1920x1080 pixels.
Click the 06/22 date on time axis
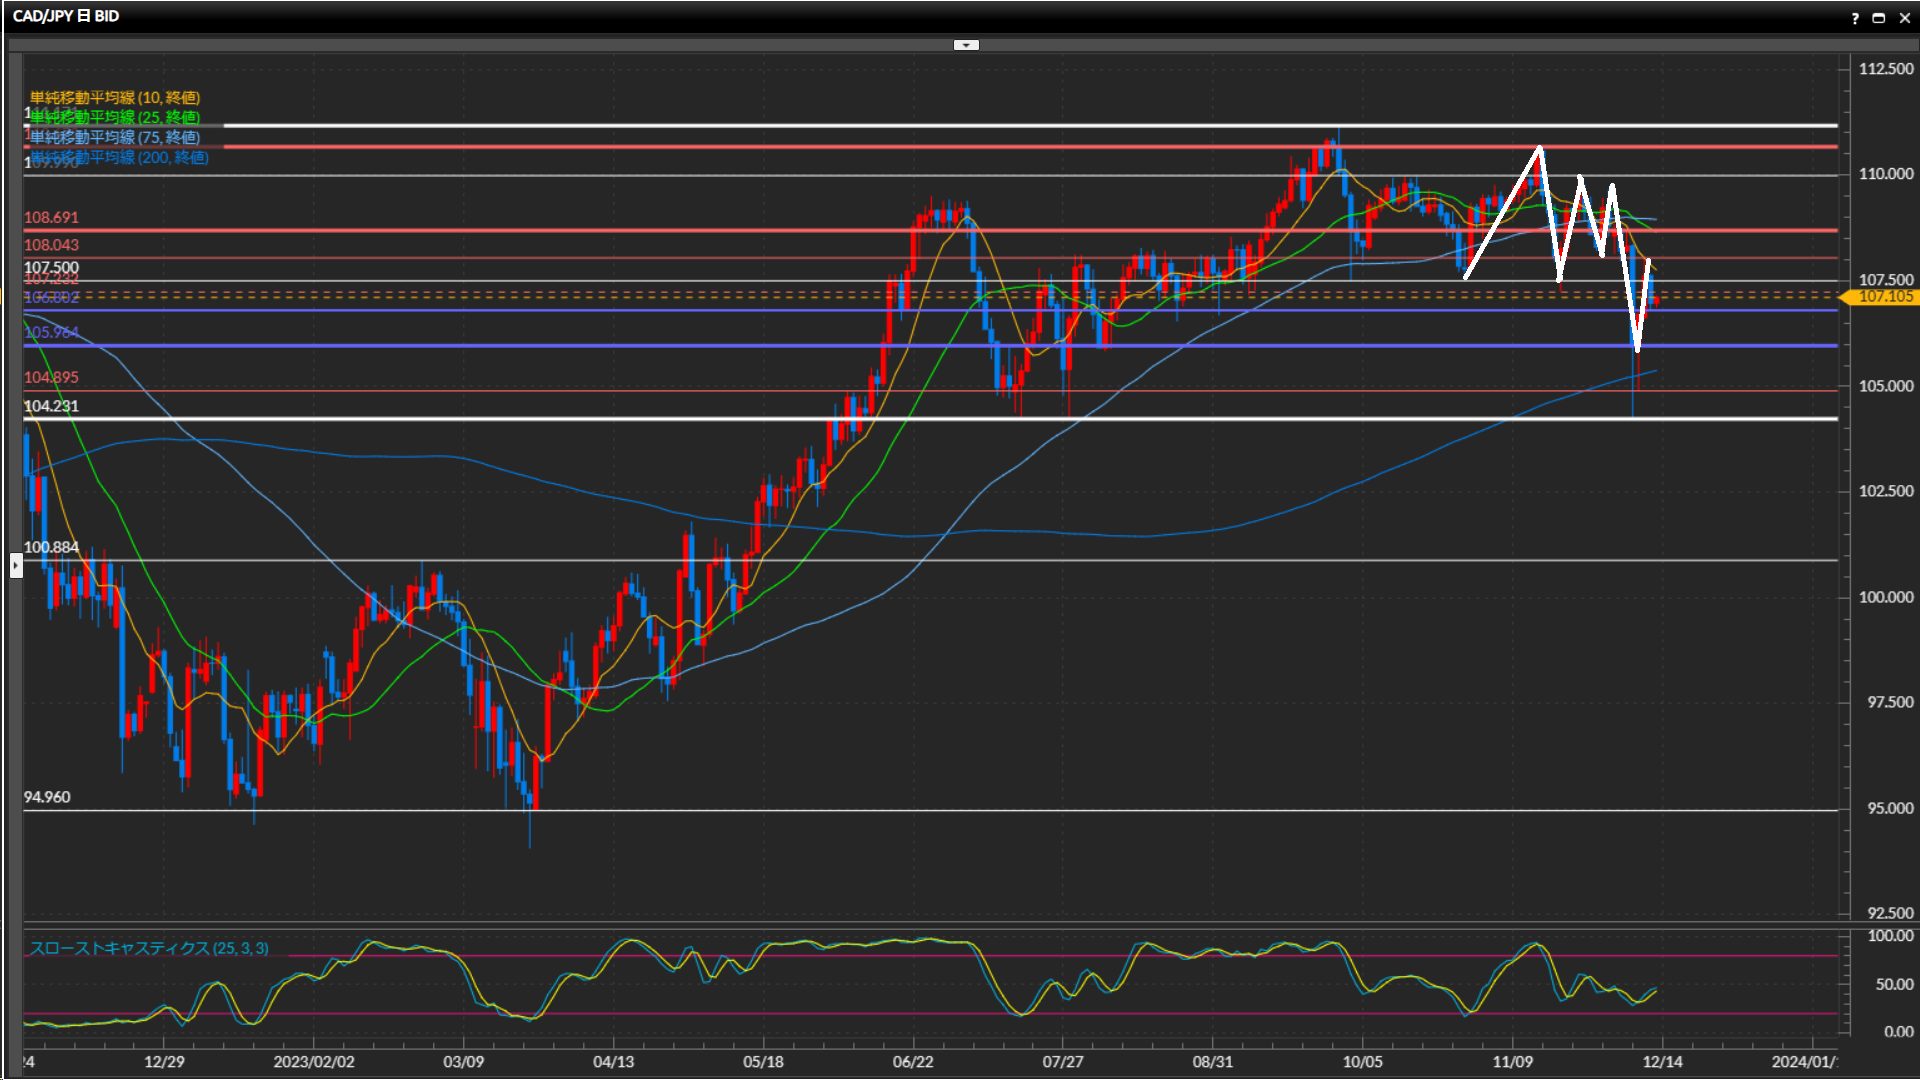coord(913,1061)
